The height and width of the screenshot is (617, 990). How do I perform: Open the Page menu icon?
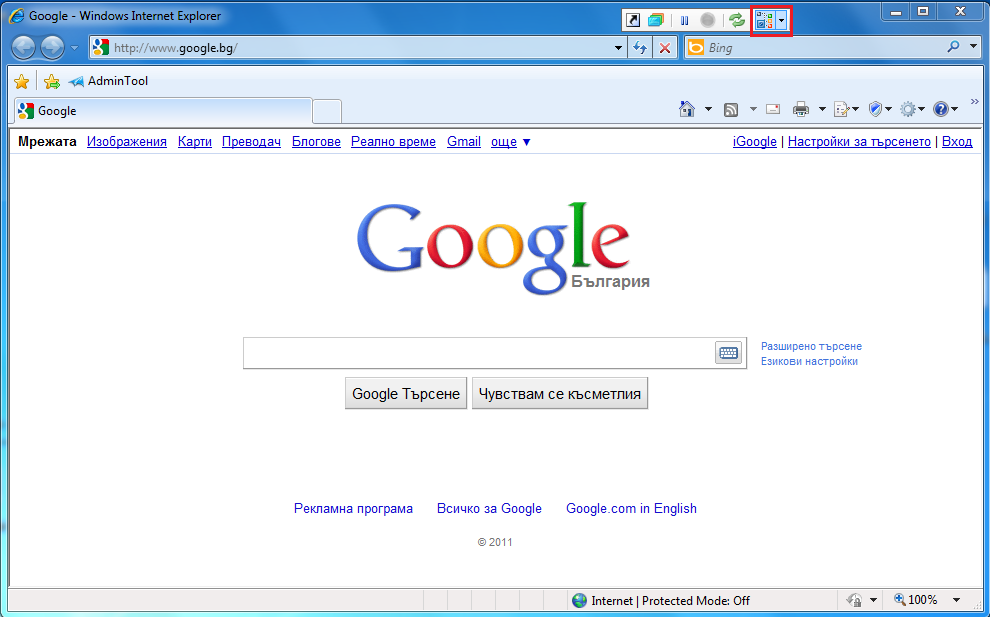coord(846,110)
